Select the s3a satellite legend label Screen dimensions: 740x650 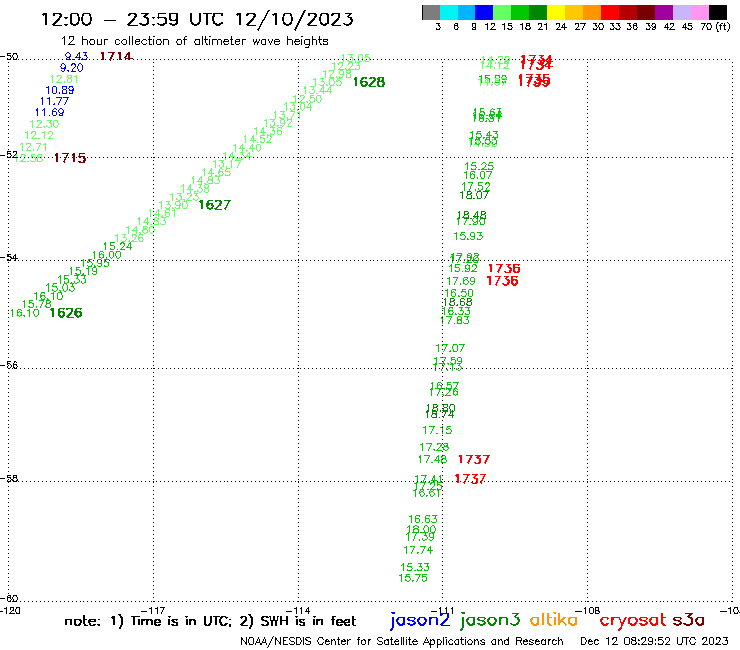(x=688, y=620)
